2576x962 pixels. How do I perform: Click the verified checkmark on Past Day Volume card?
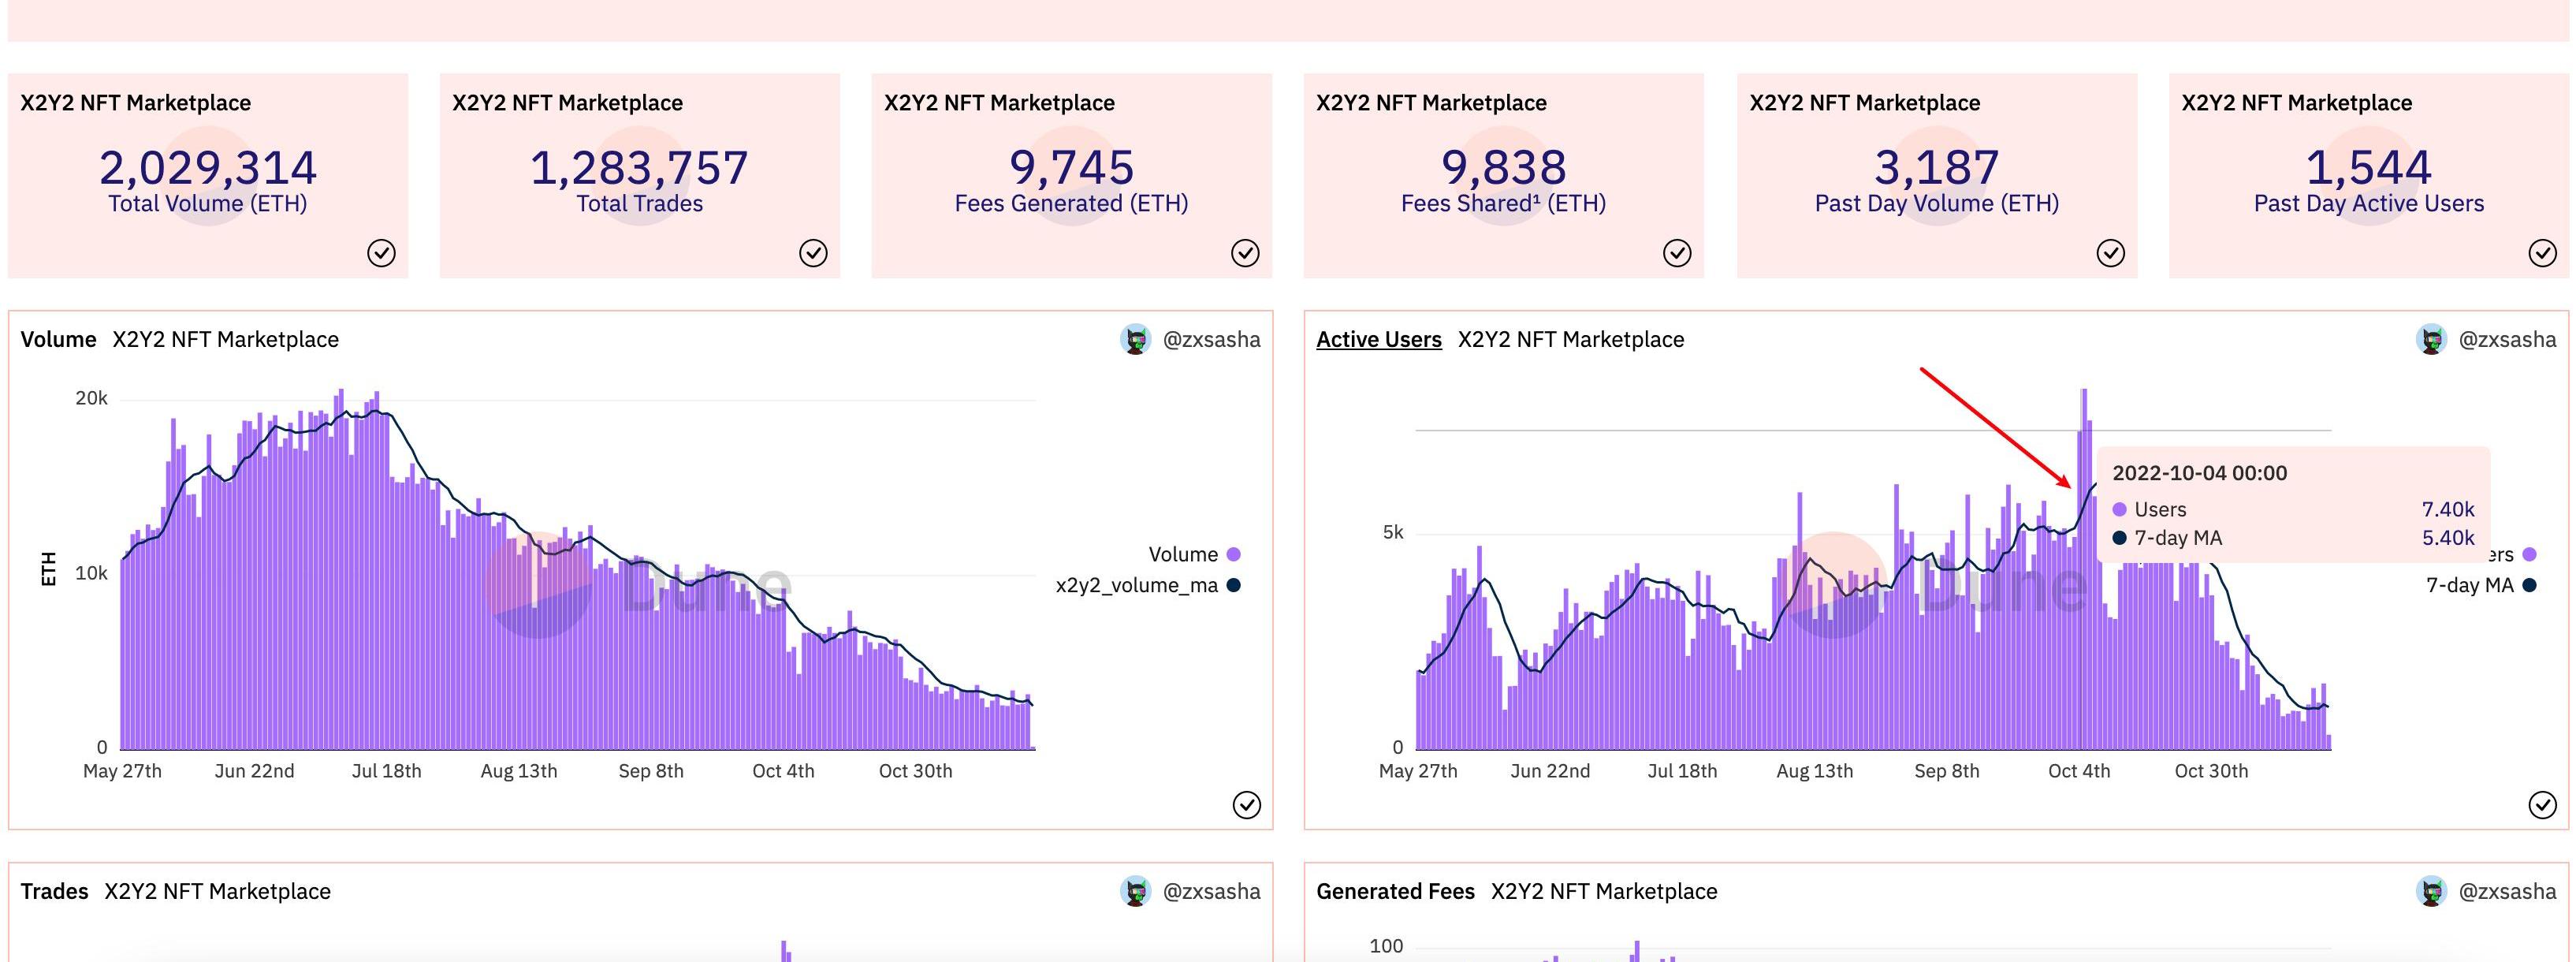2110,253
